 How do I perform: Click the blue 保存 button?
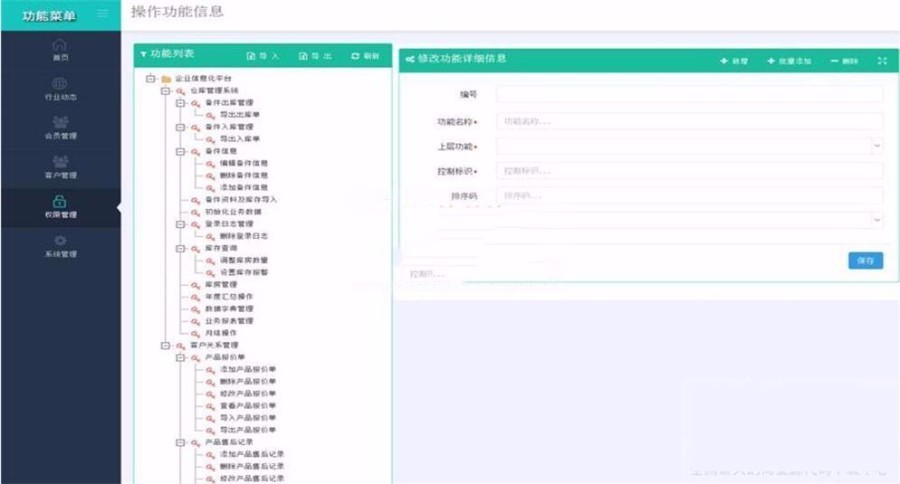tap(865, 260)
